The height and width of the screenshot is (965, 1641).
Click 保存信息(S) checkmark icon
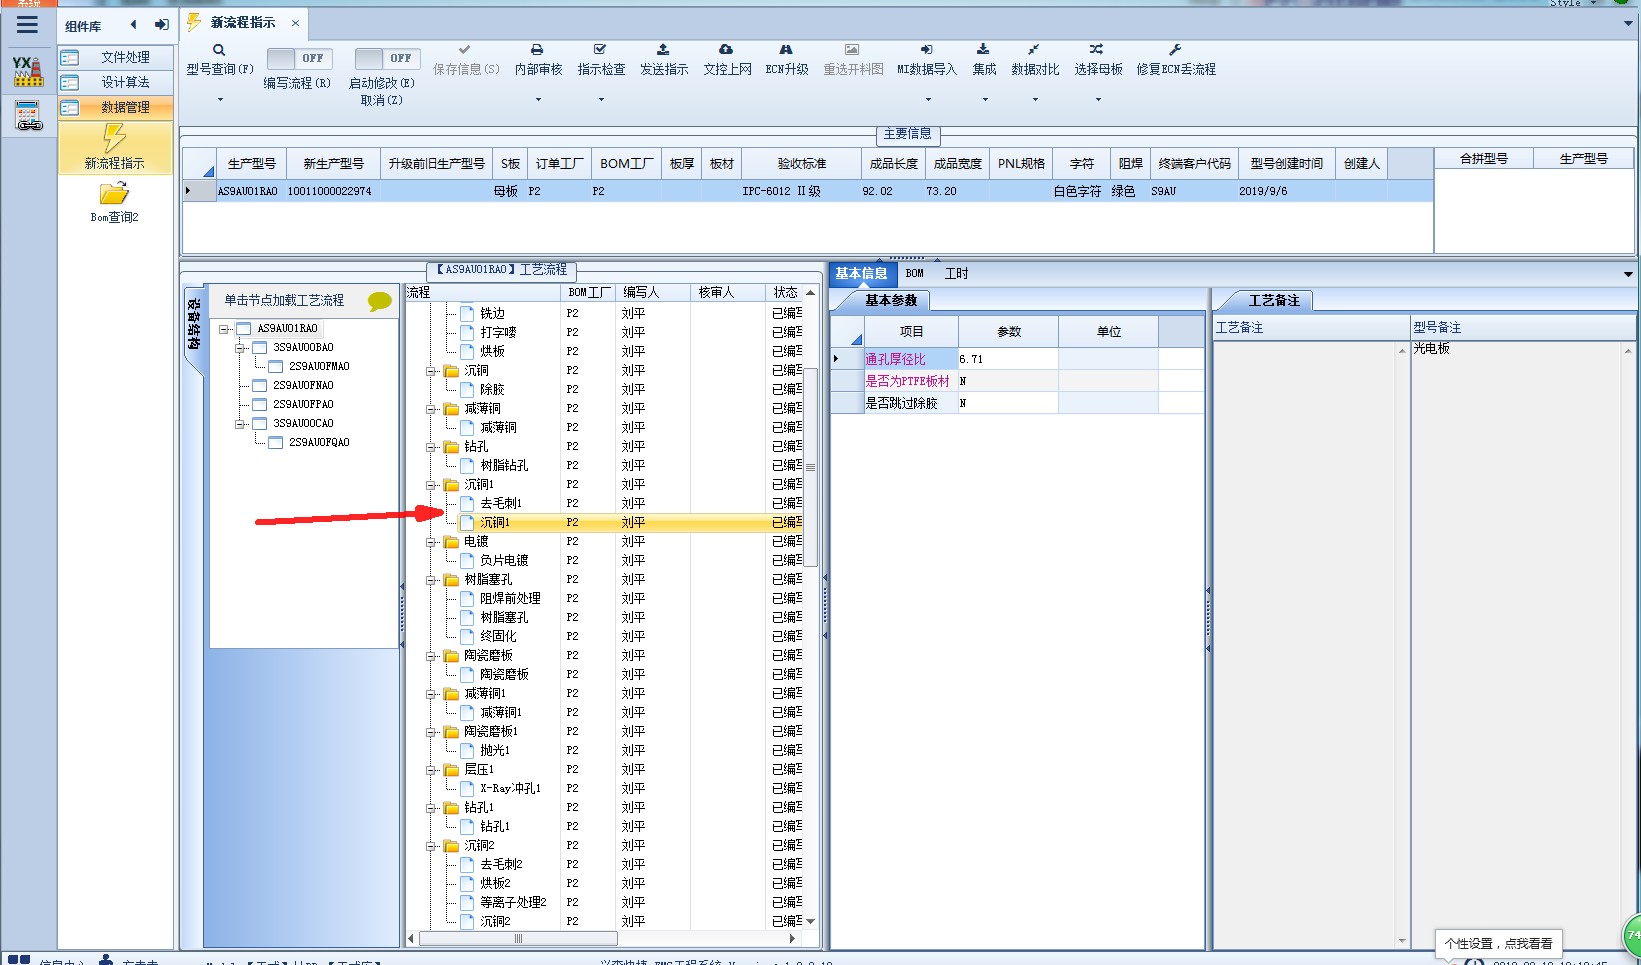pos(465,49)
